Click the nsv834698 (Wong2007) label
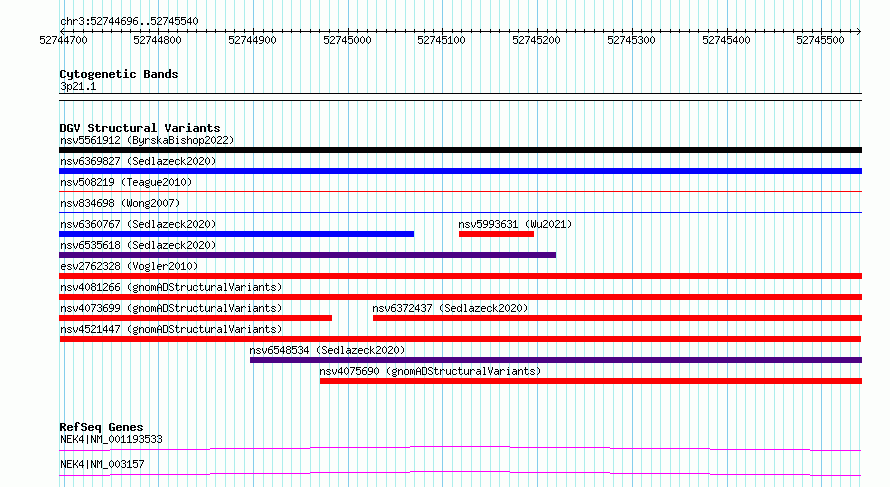Viewport: 890px width, 487px height. click(120, 203)
